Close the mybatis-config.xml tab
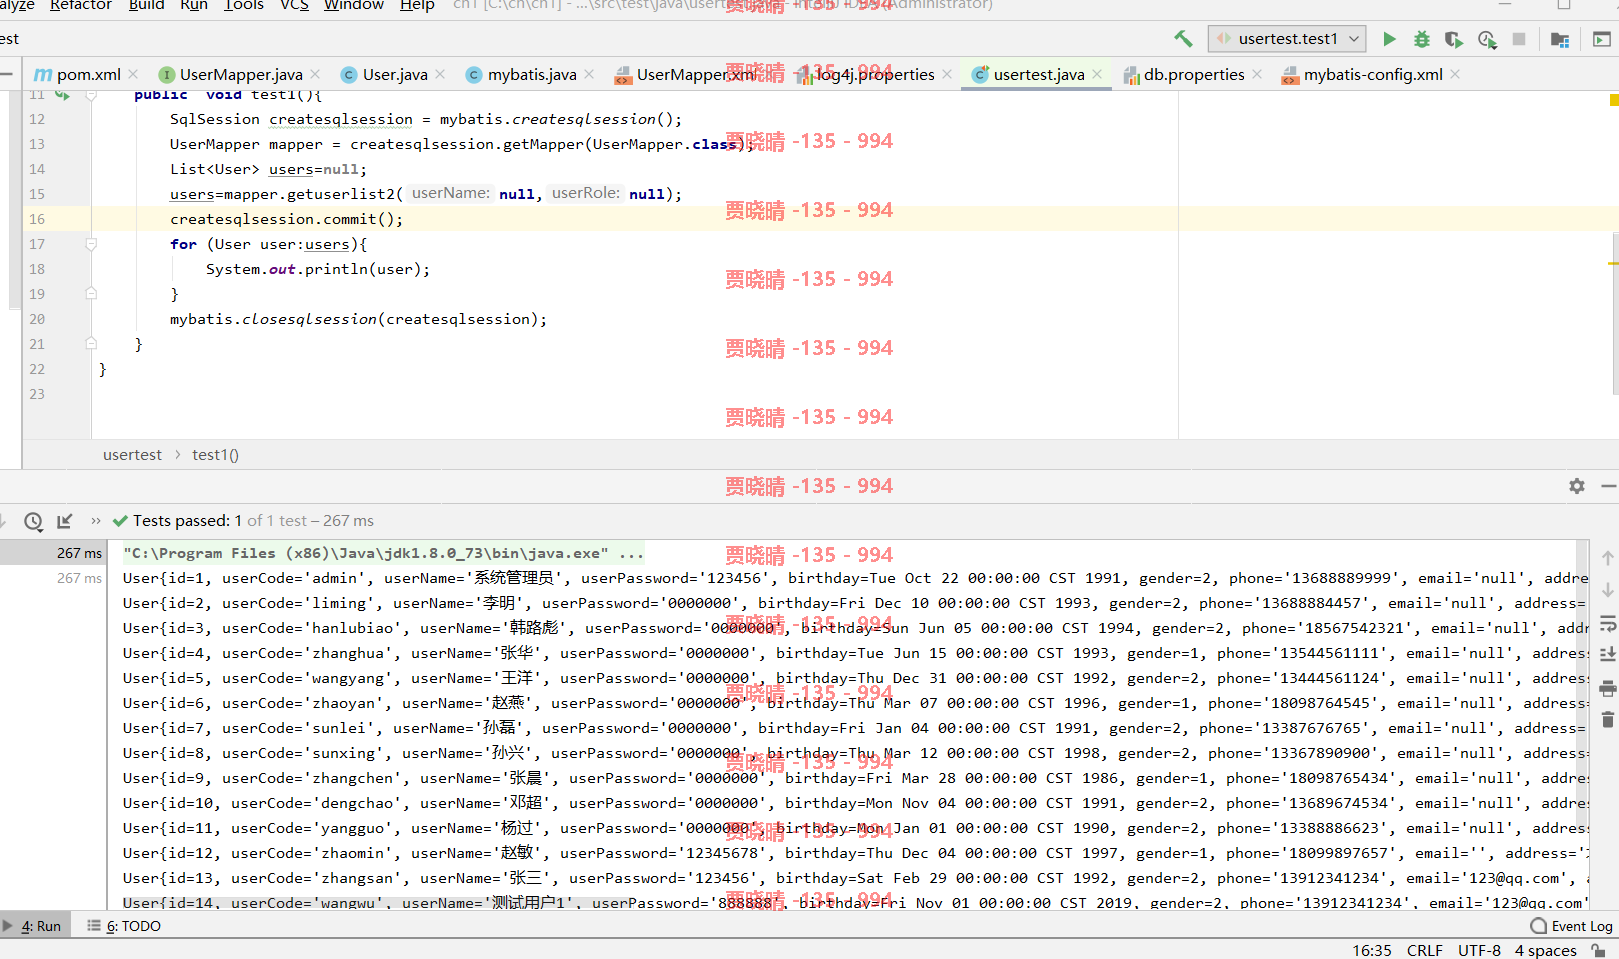 (x=1455, y=74)
